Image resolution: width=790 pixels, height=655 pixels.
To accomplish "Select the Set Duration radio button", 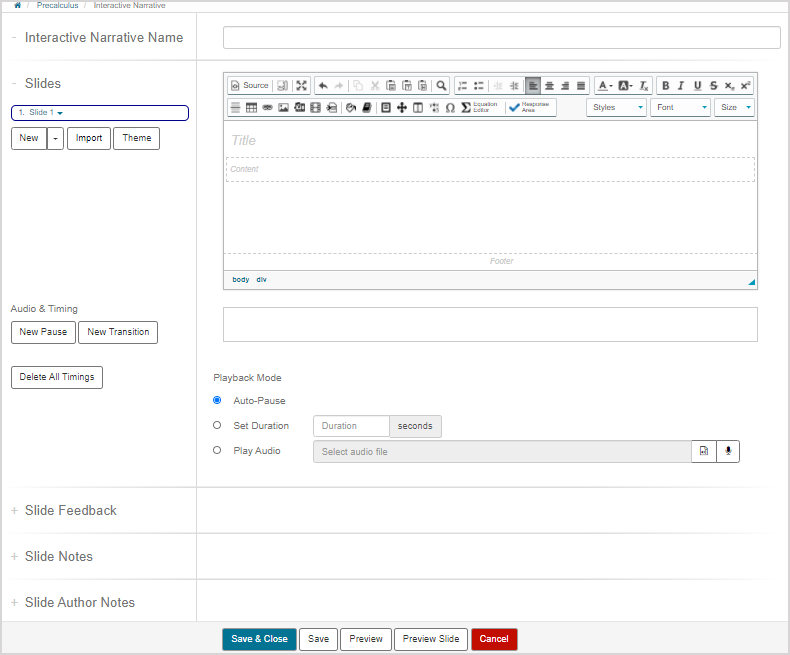I will [x=217, y=425].
